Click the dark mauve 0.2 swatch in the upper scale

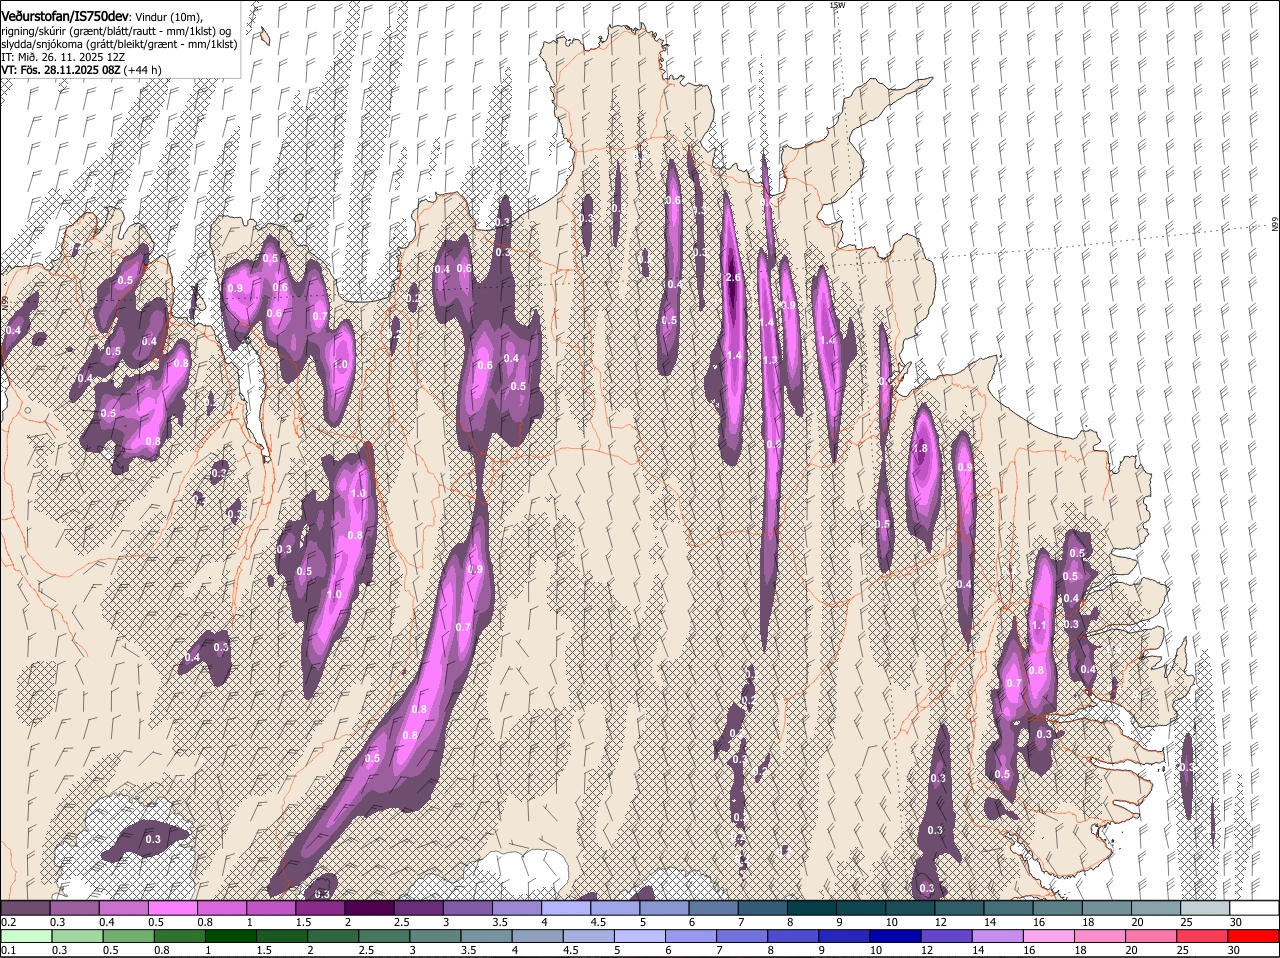[26, 907]
